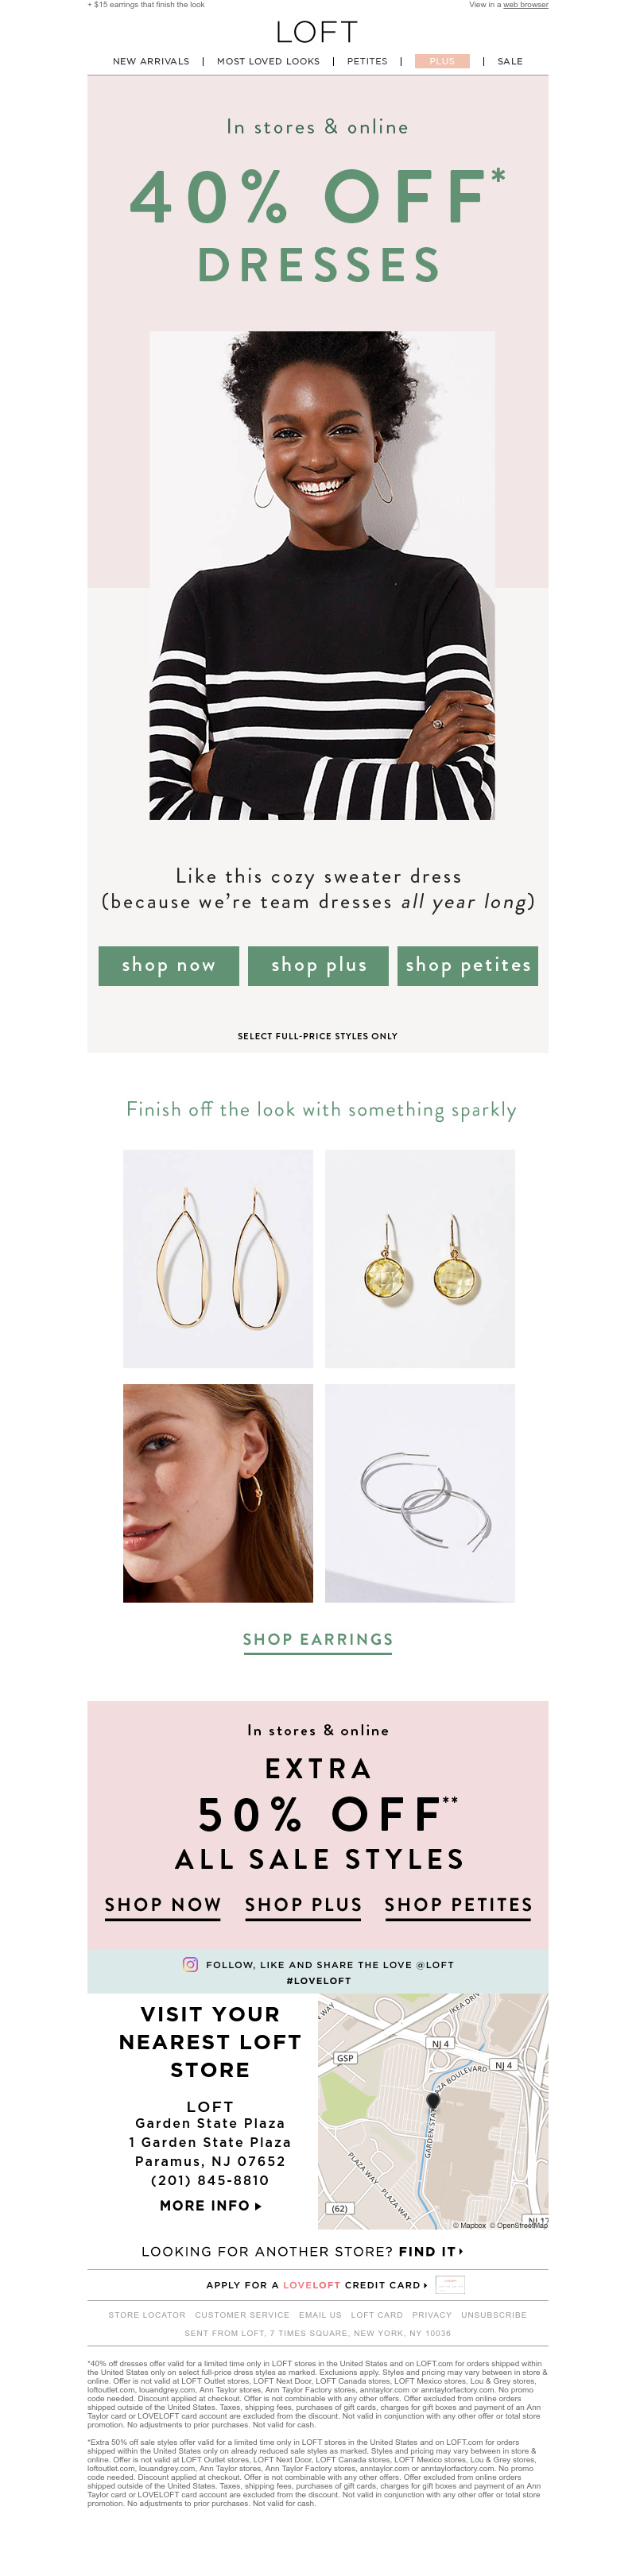Click the LOFT logo at top
The height and width of the screenshot is (2576, 636).
[317, 32]
